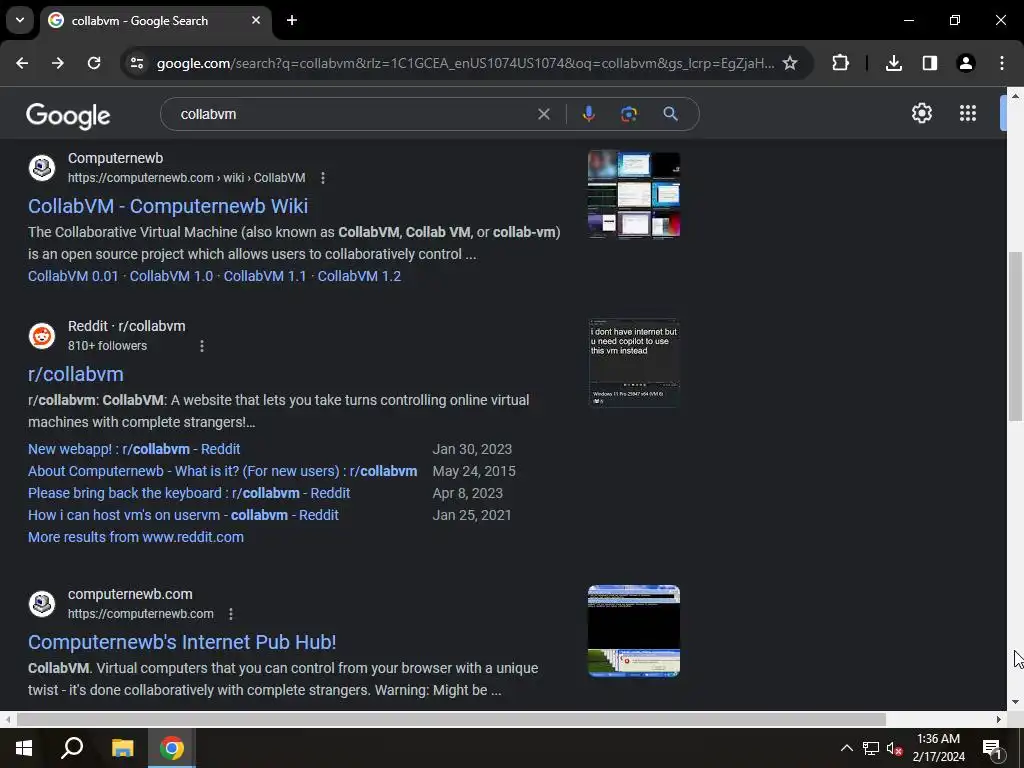Open More results from www.reddit.com
Image resolution: width=1024 pixels, height=768 pixels.
click(x=136, y=537)
